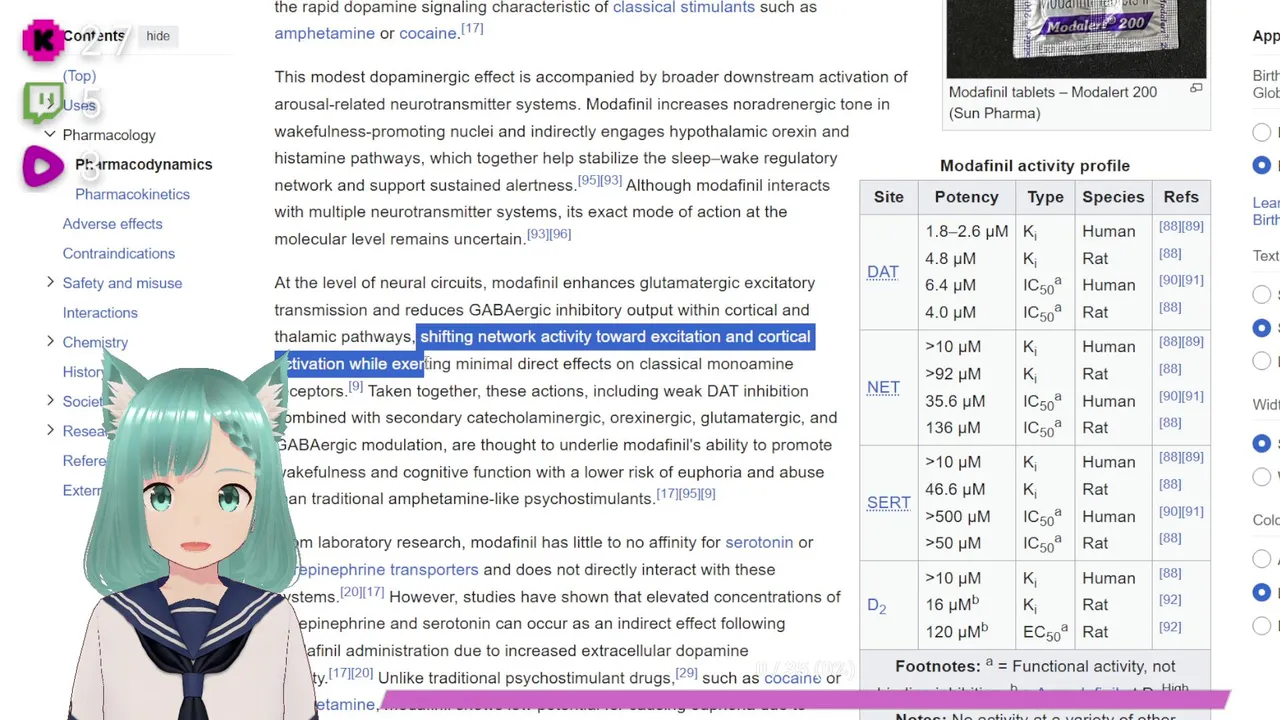Image resolution: width=1280 pixels, height=720 pixels.
Task: Jump to (Top) in the contents list
Action: tap(79, 76)
